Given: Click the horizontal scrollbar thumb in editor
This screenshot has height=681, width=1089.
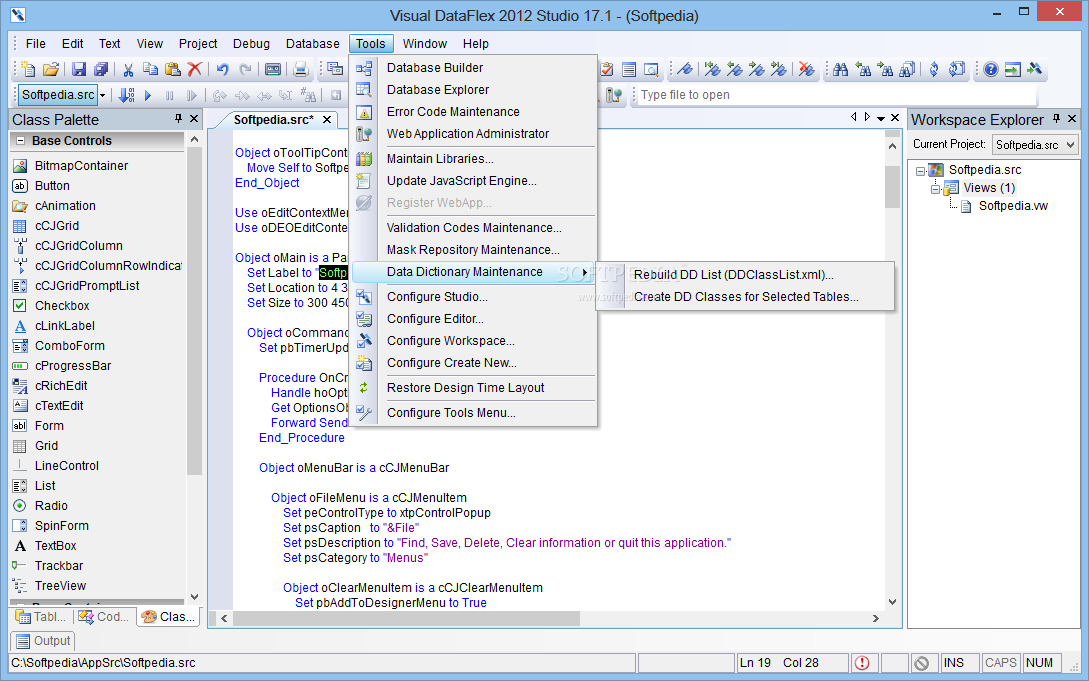Looking at the screenshot, I should click(406, 618).
